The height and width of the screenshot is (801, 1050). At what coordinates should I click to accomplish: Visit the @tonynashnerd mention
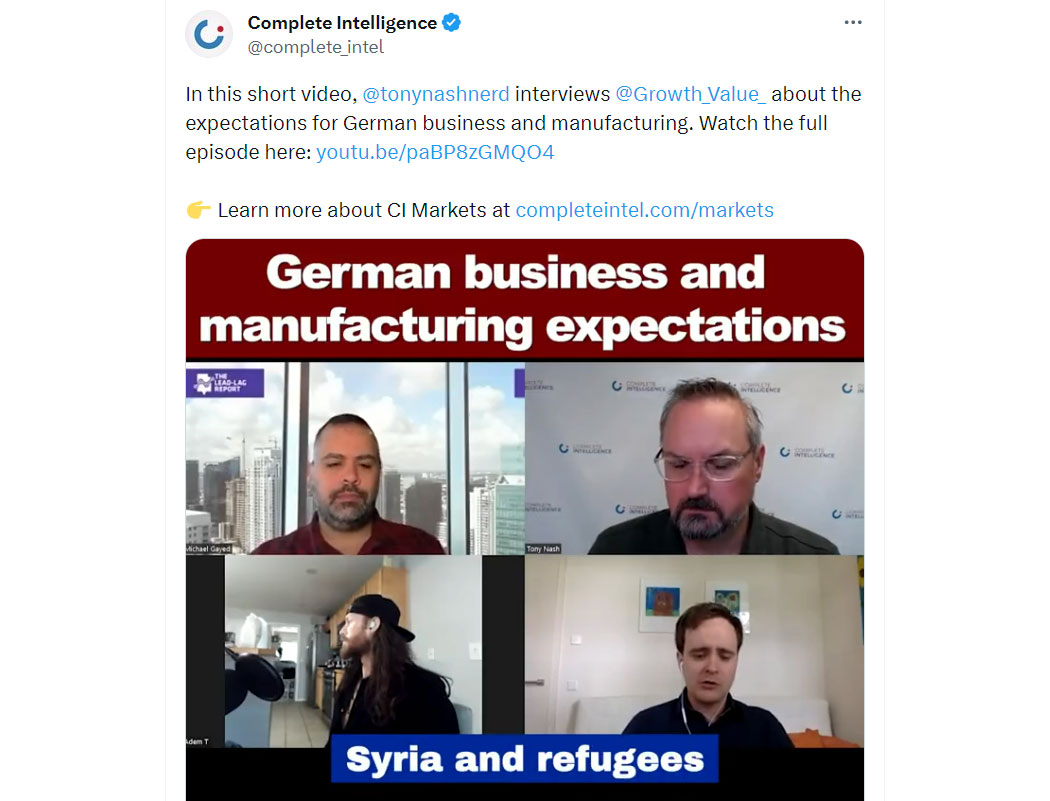pos(436,94)
